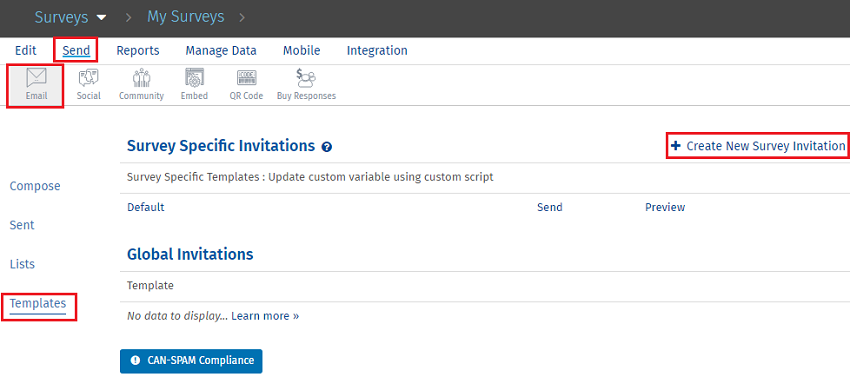The height and width of the screenshot is (377, 850).
Task: Open the Manage Data tab
Action: 221,50
